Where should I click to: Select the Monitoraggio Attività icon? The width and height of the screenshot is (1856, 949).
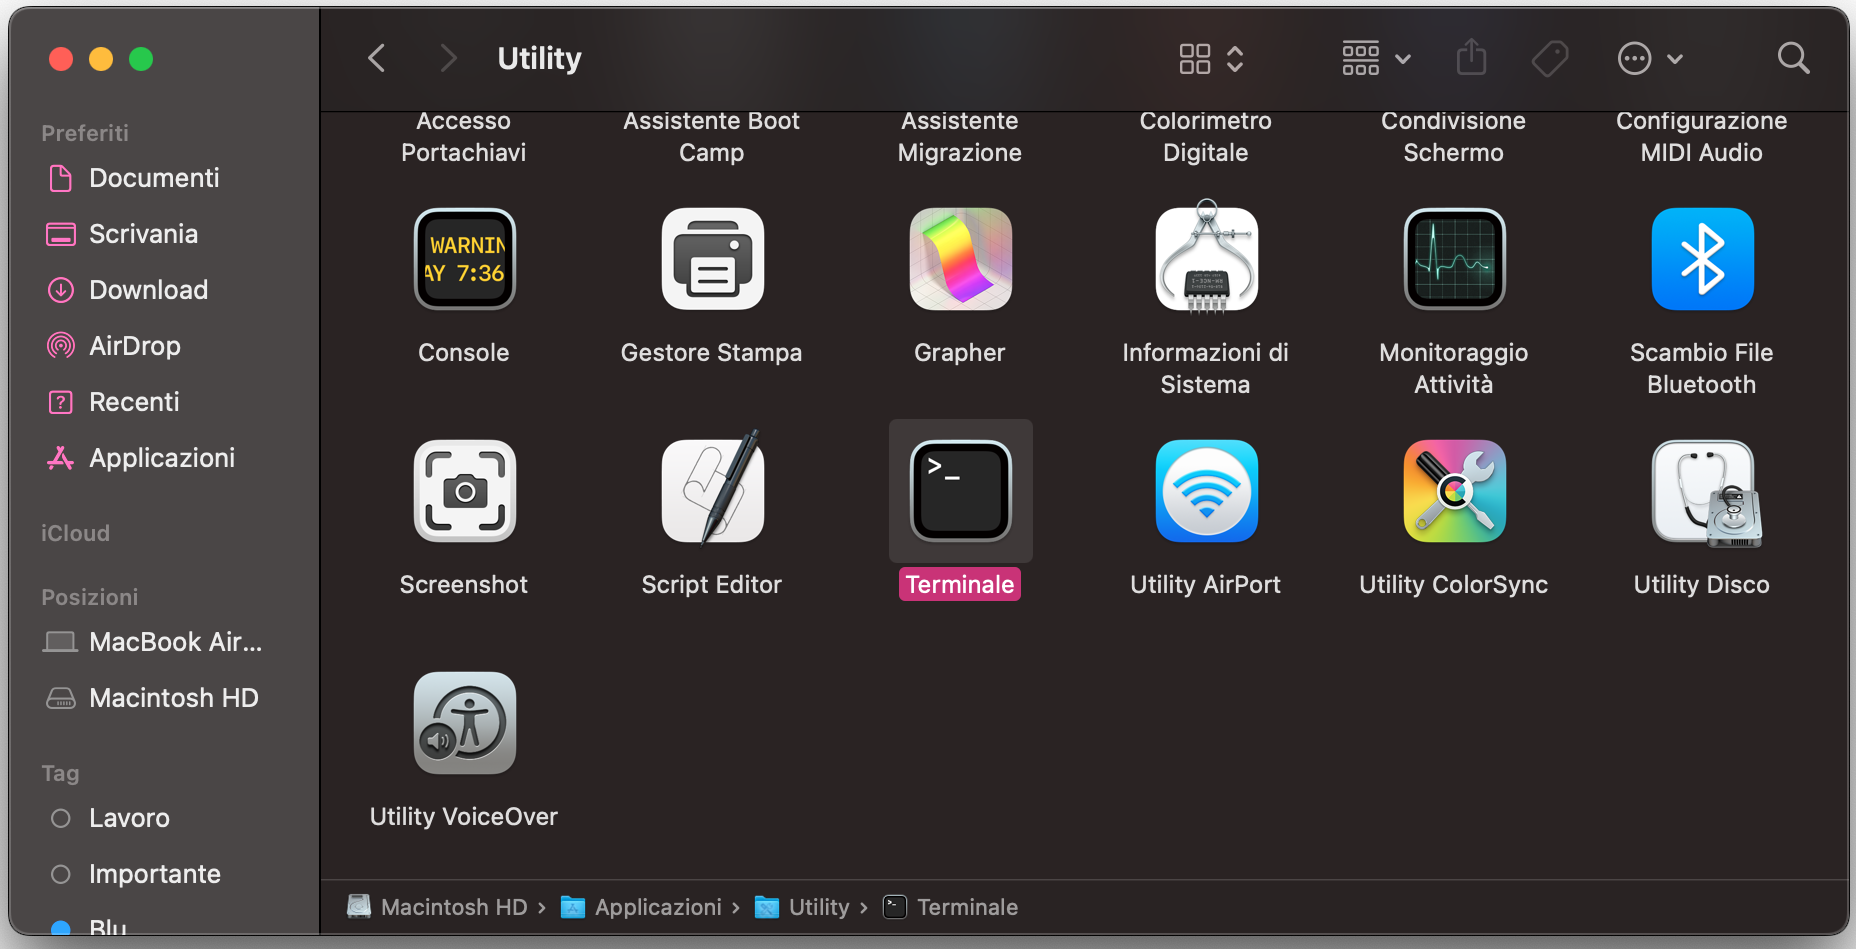coord(1453,259)
